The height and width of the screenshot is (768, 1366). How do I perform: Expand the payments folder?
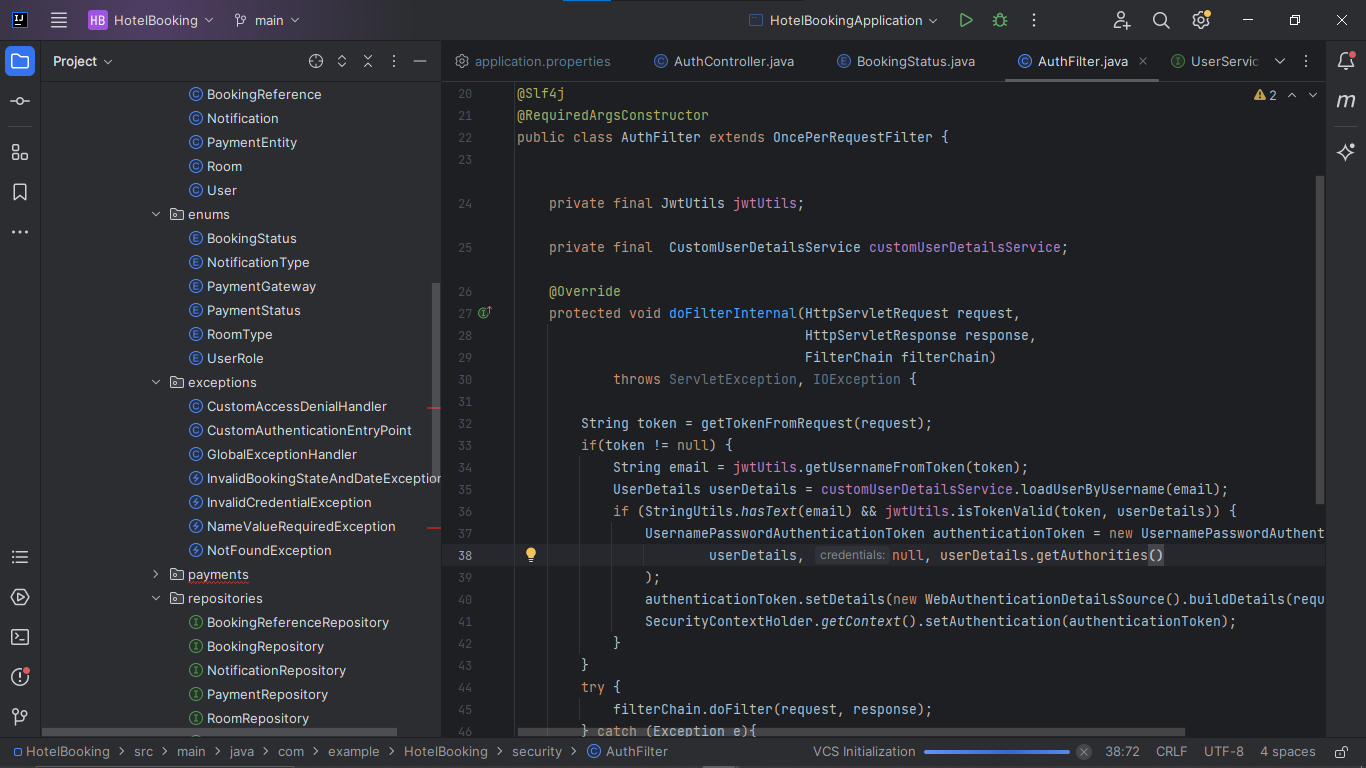(156, 574)
